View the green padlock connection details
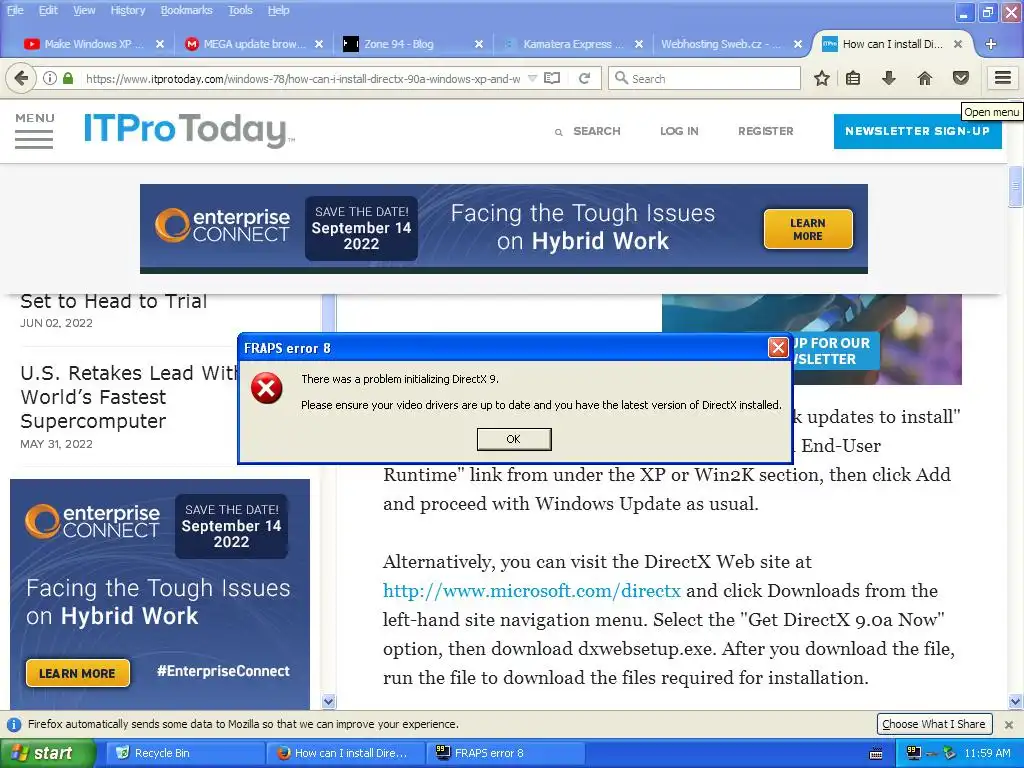The width and height of the screenshot is (1024, 768). pyautogui.click(x=68, y=78)
